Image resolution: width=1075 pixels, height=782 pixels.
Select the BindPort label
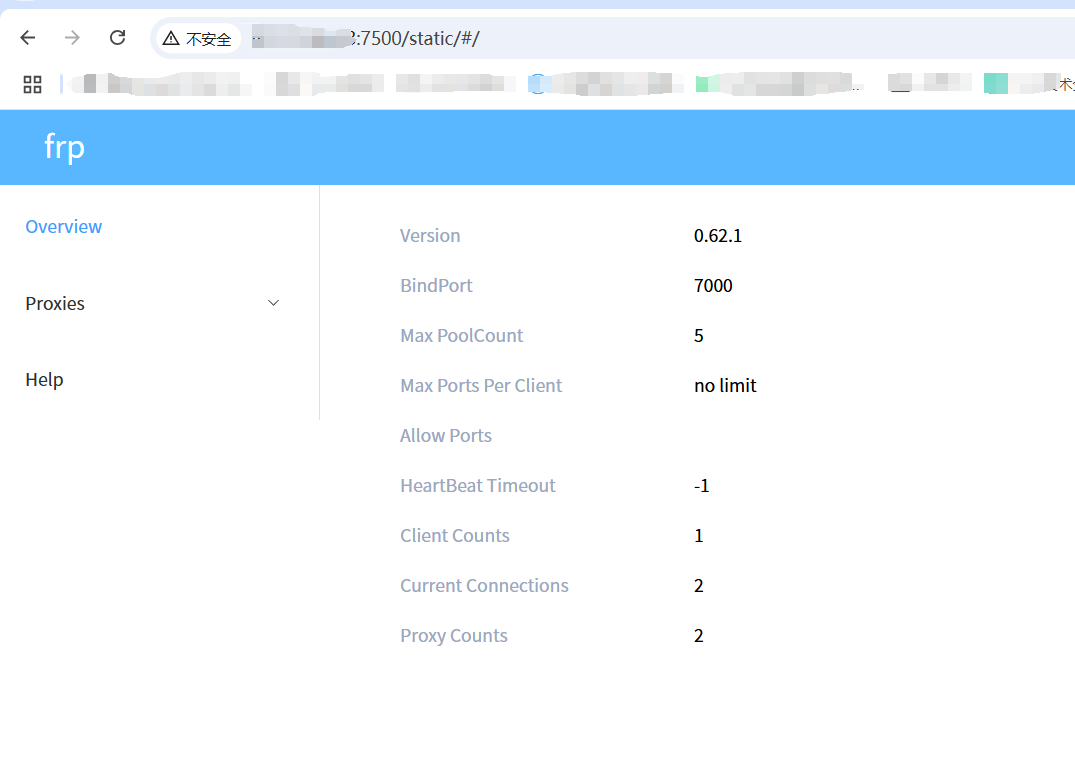(x=436, y=286)
